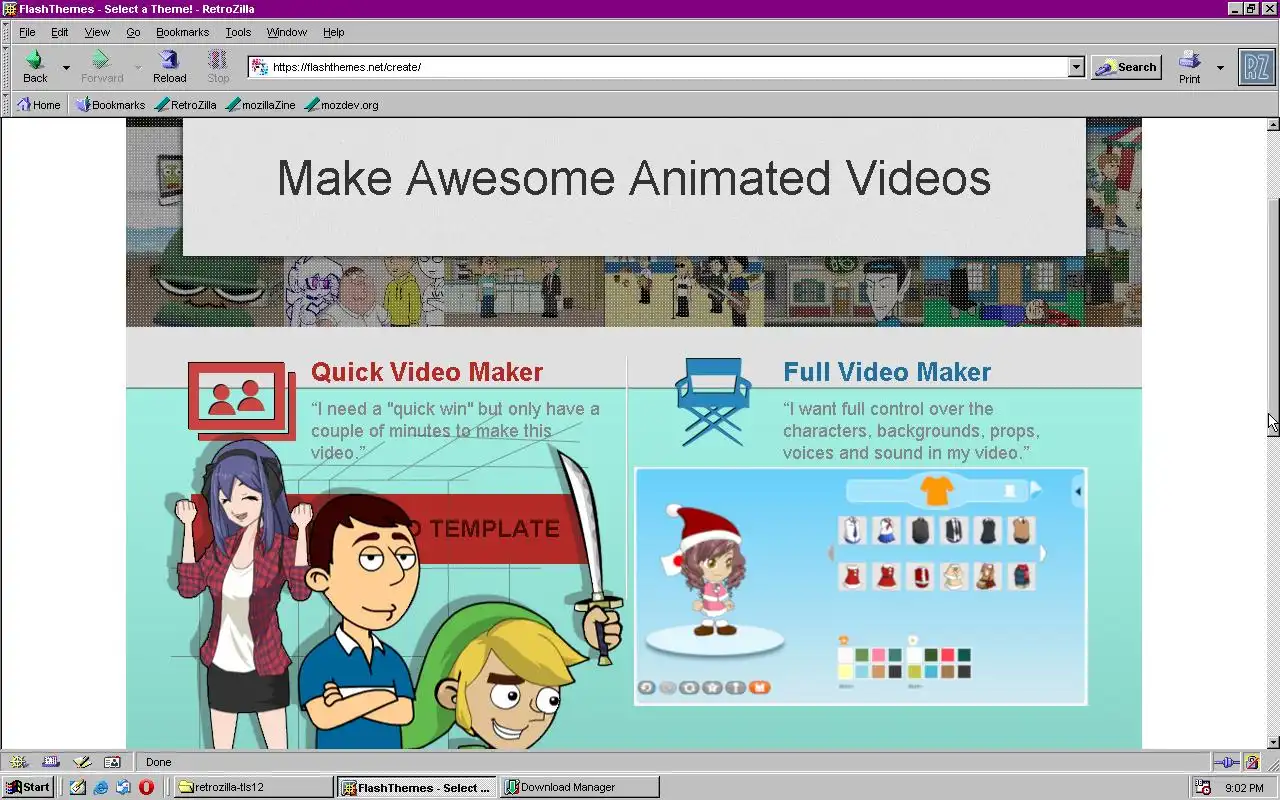Open the Help menu
Viewport: 1280px width, 800px height.
click(x=333, y=32)
